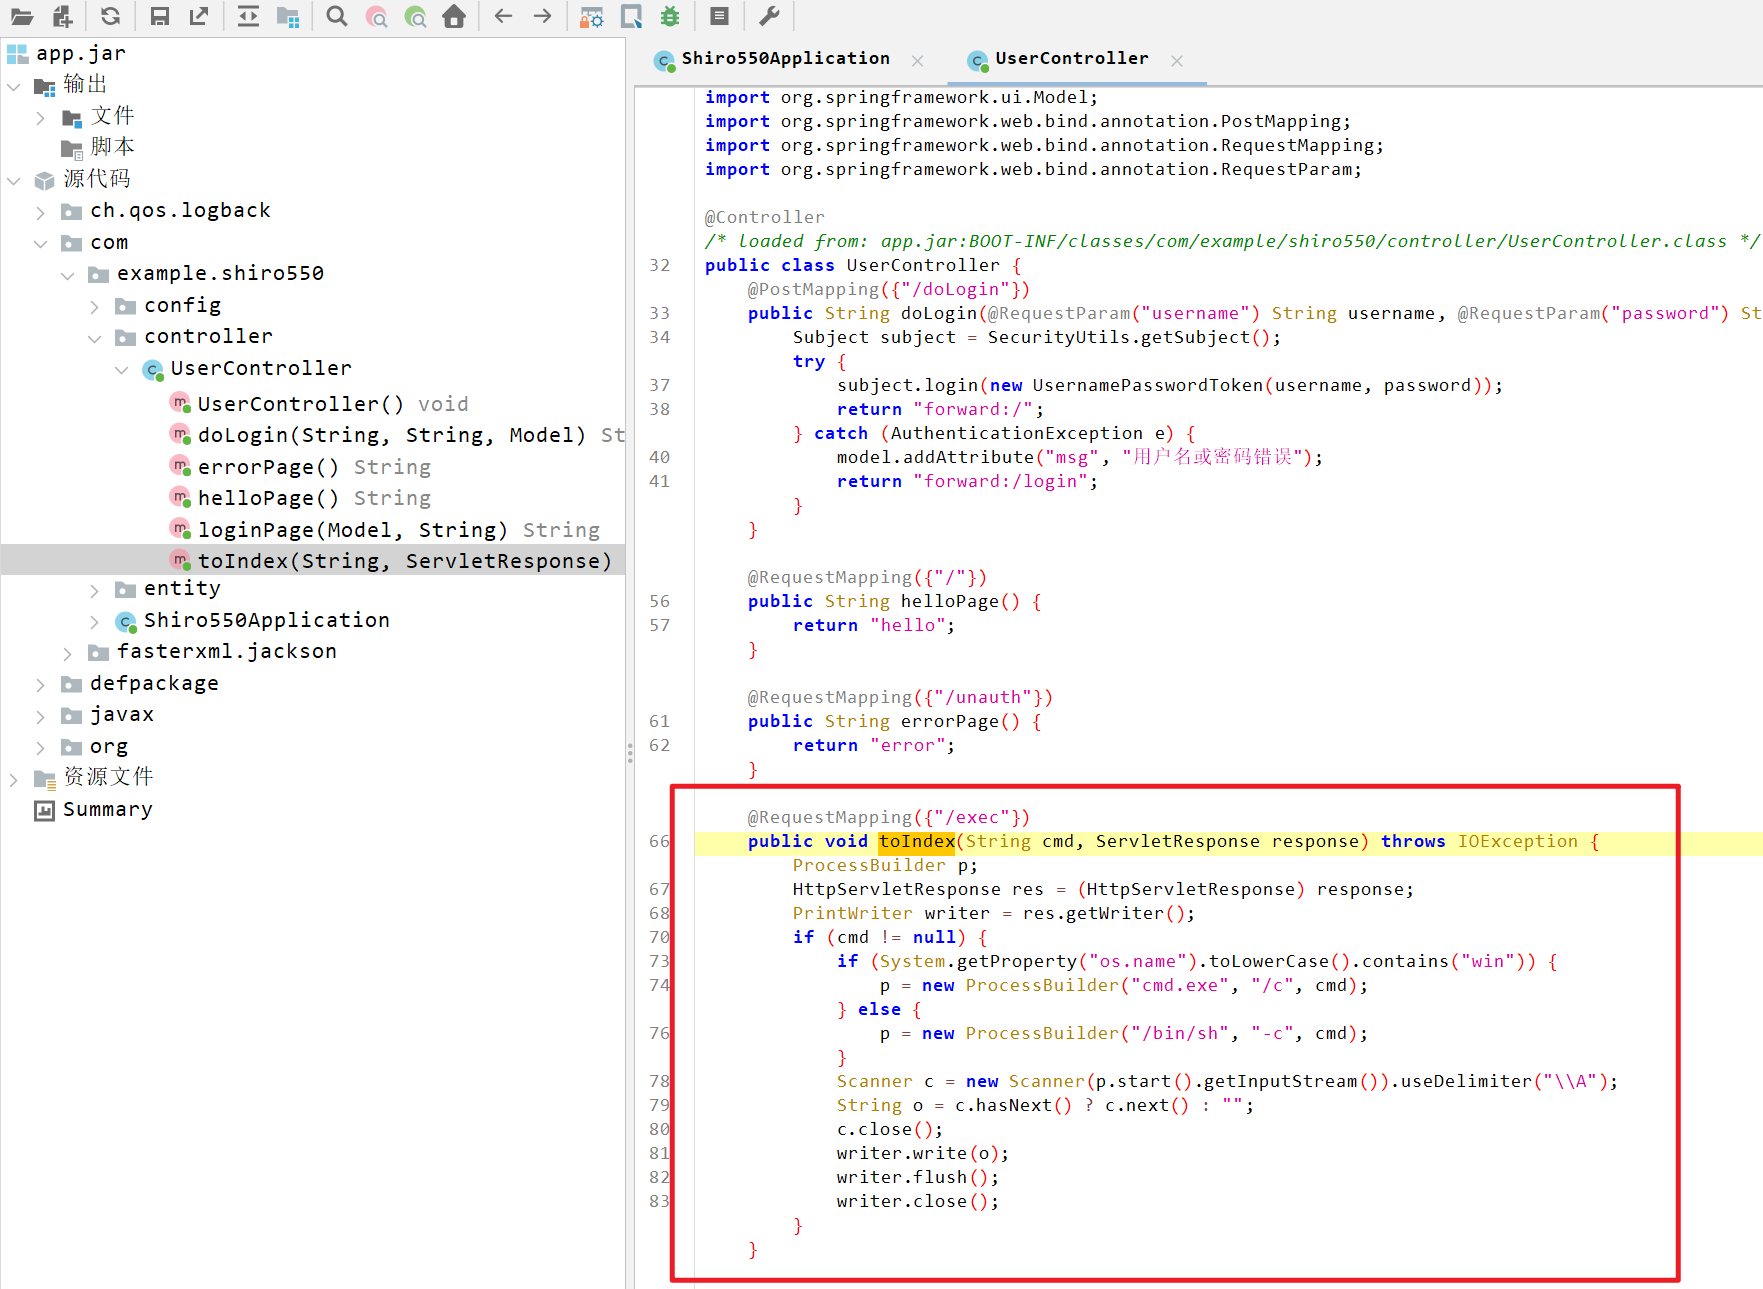The image size is (1763, 1289).
Task: Toggle sync with editor icon
Action: [x=248, y=16]
